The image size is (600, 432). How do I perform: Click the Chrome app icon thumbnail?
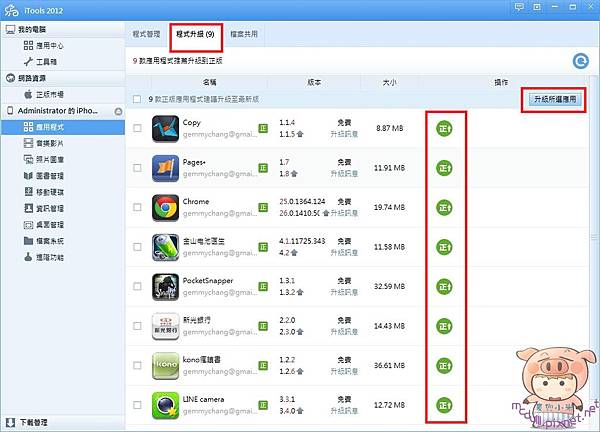(x=165, y=208)
